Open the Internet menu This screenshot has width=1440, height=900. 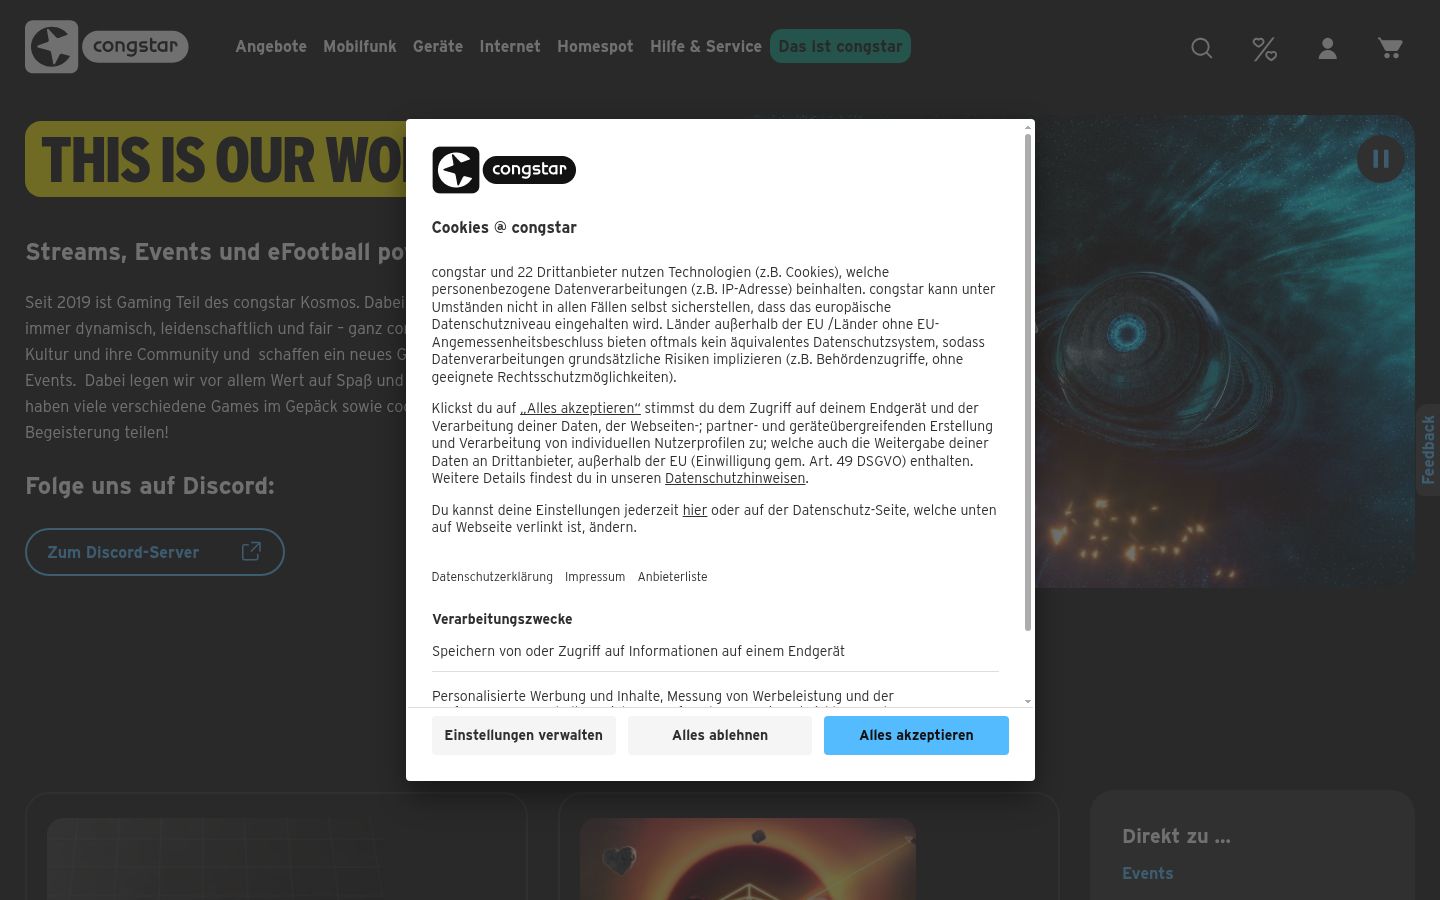point(510,46)
